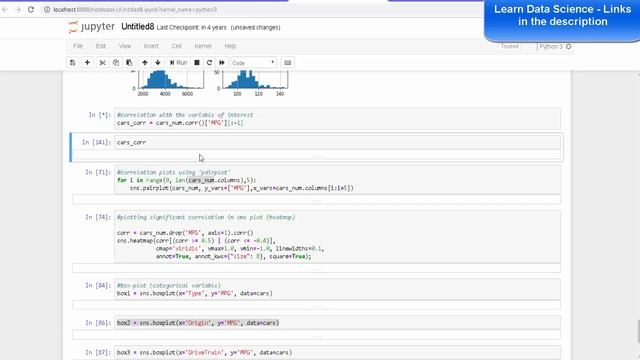Open the command palette keyboard icon
The height and width of the screenshot is (360, 640).
point(288,62)
